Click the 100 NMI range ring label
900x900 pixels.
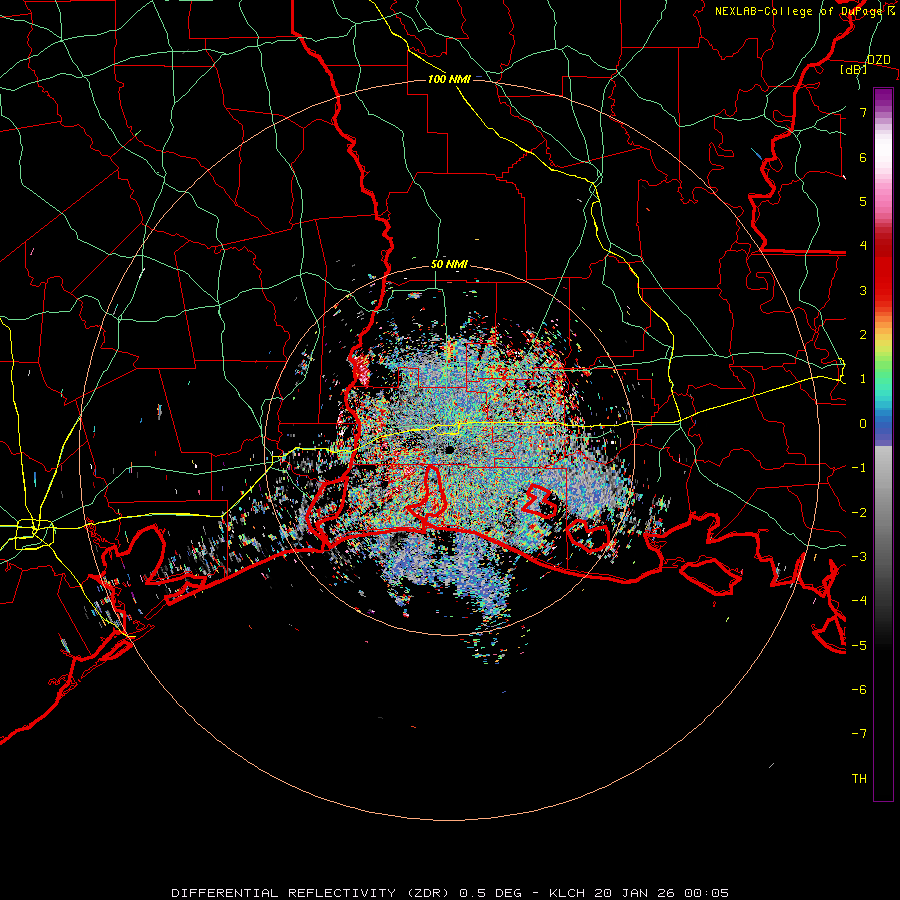tap(449, 79)
